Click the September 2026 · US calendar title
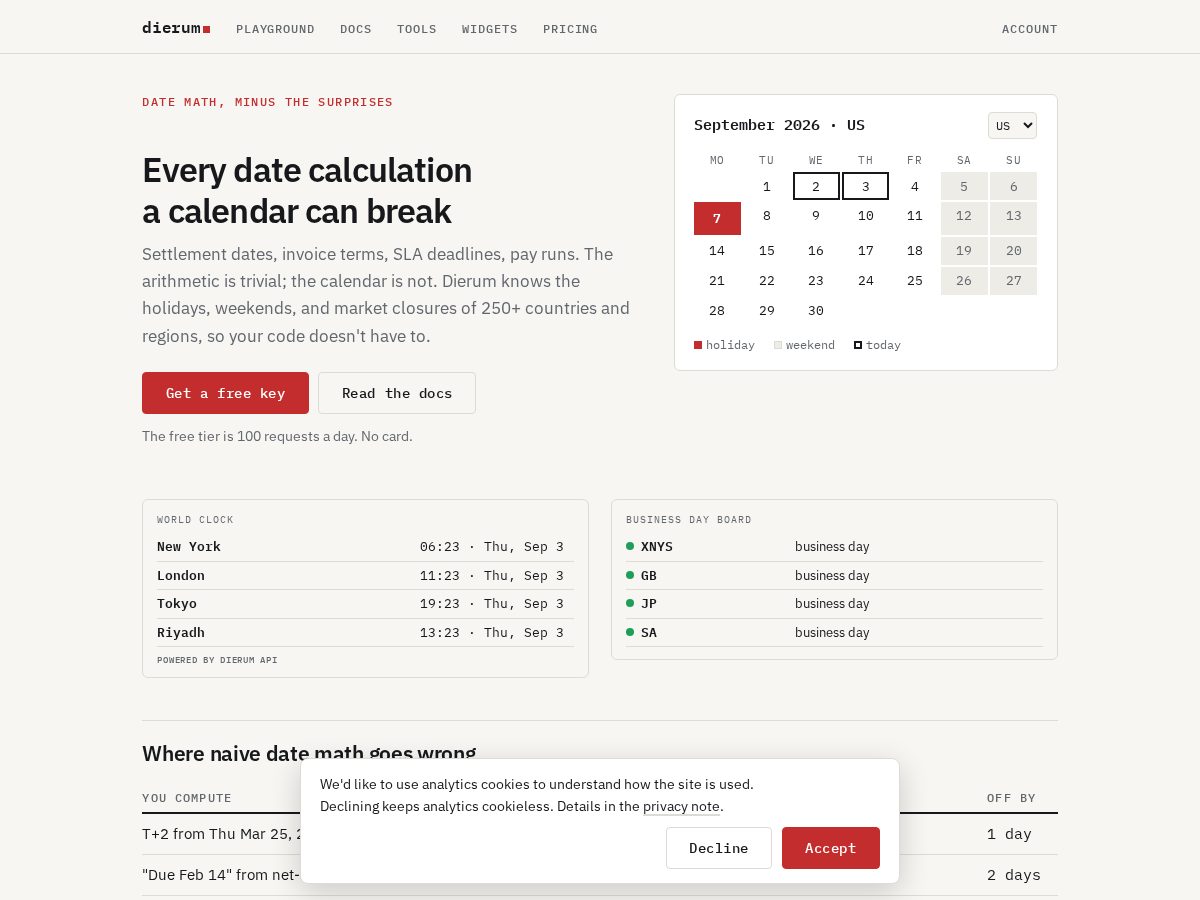 tap(779, 125)
